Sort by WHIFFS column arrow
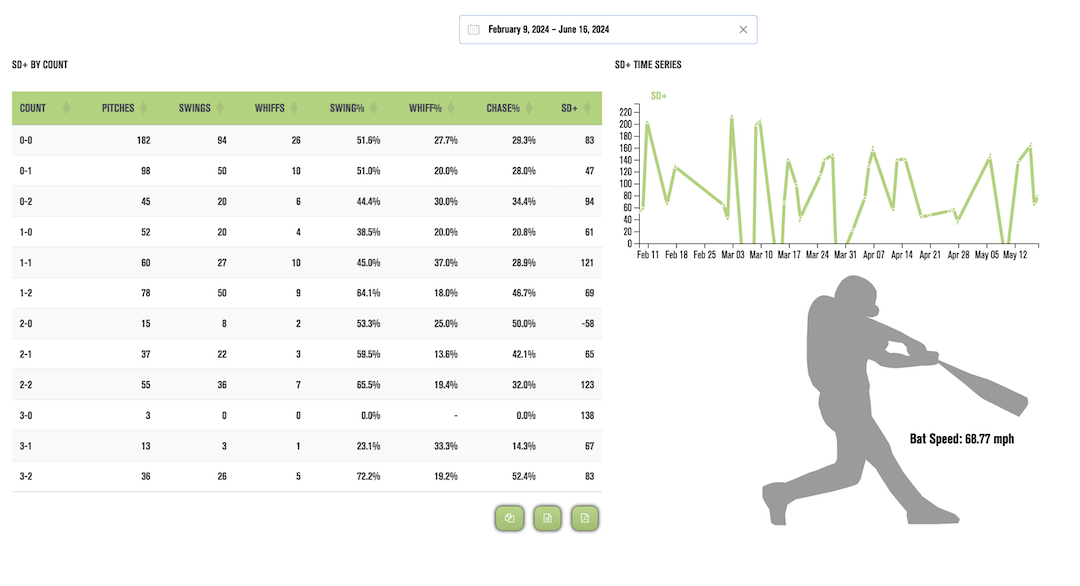Screen dimensions: 1080x586 pos(293,107)
